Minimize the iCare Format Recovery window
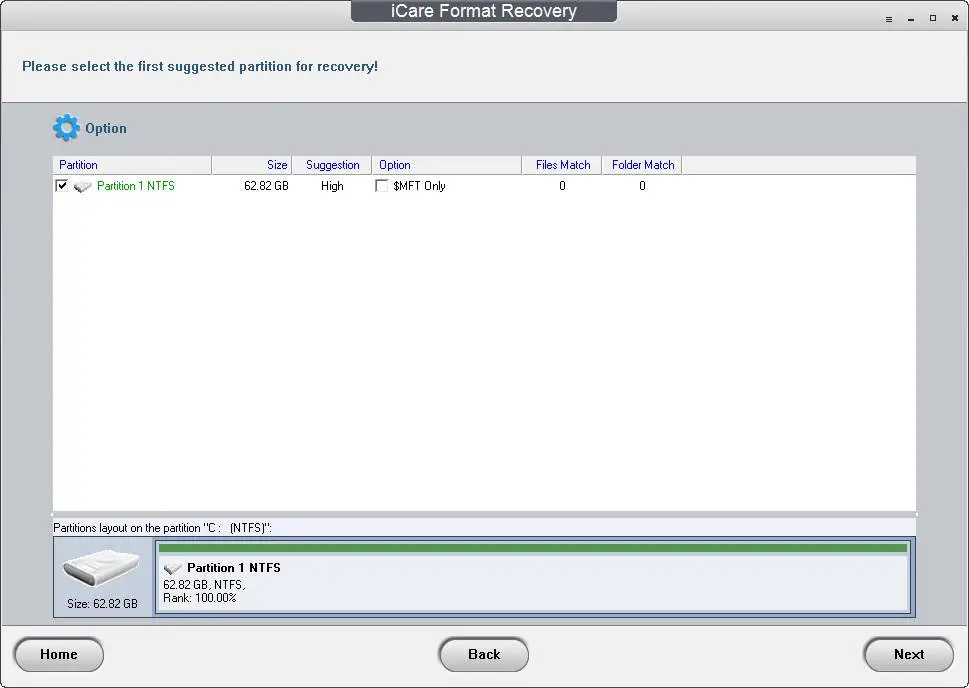969x688 pixels. (911, 19)
